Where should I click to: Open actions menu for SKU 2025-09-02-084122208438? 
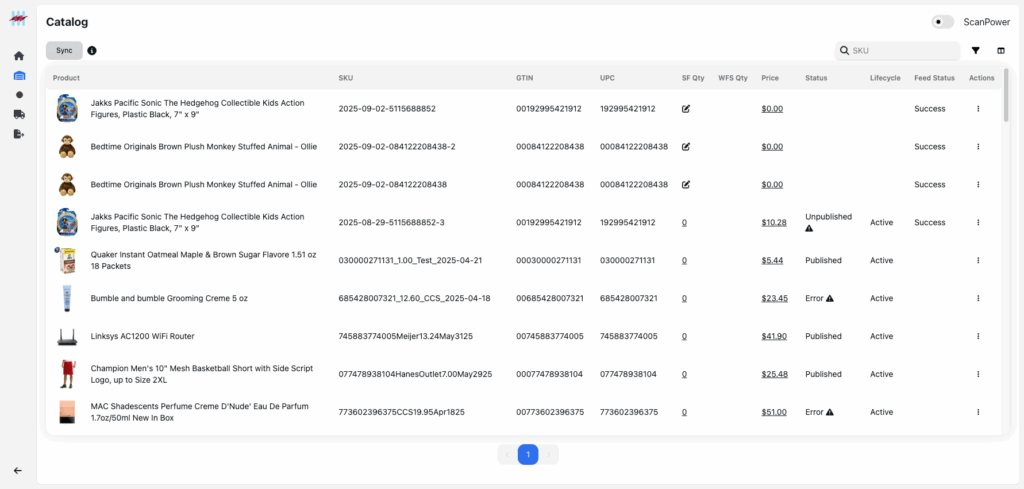[978, 184]
